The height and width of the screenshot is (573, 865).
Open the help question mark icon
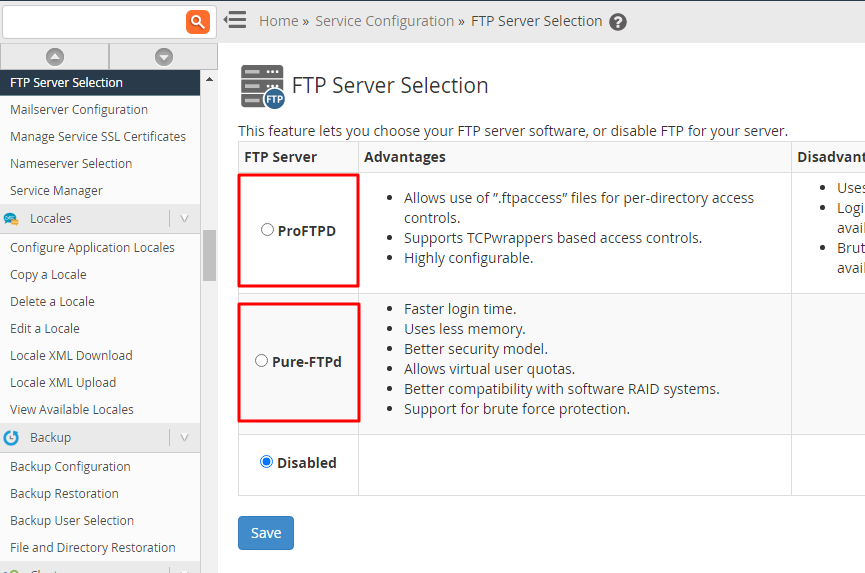point(618,22)
